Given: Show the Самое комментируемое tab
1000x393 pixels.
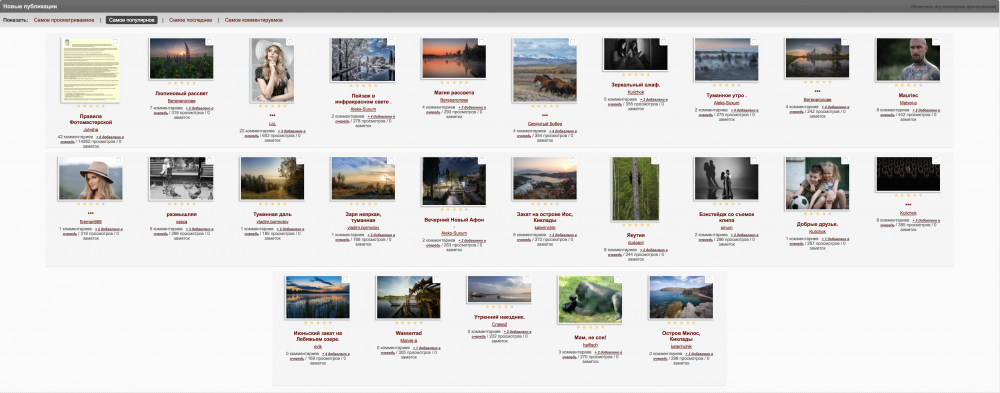Looking at the screenshot, I should (x=254, y=20).
